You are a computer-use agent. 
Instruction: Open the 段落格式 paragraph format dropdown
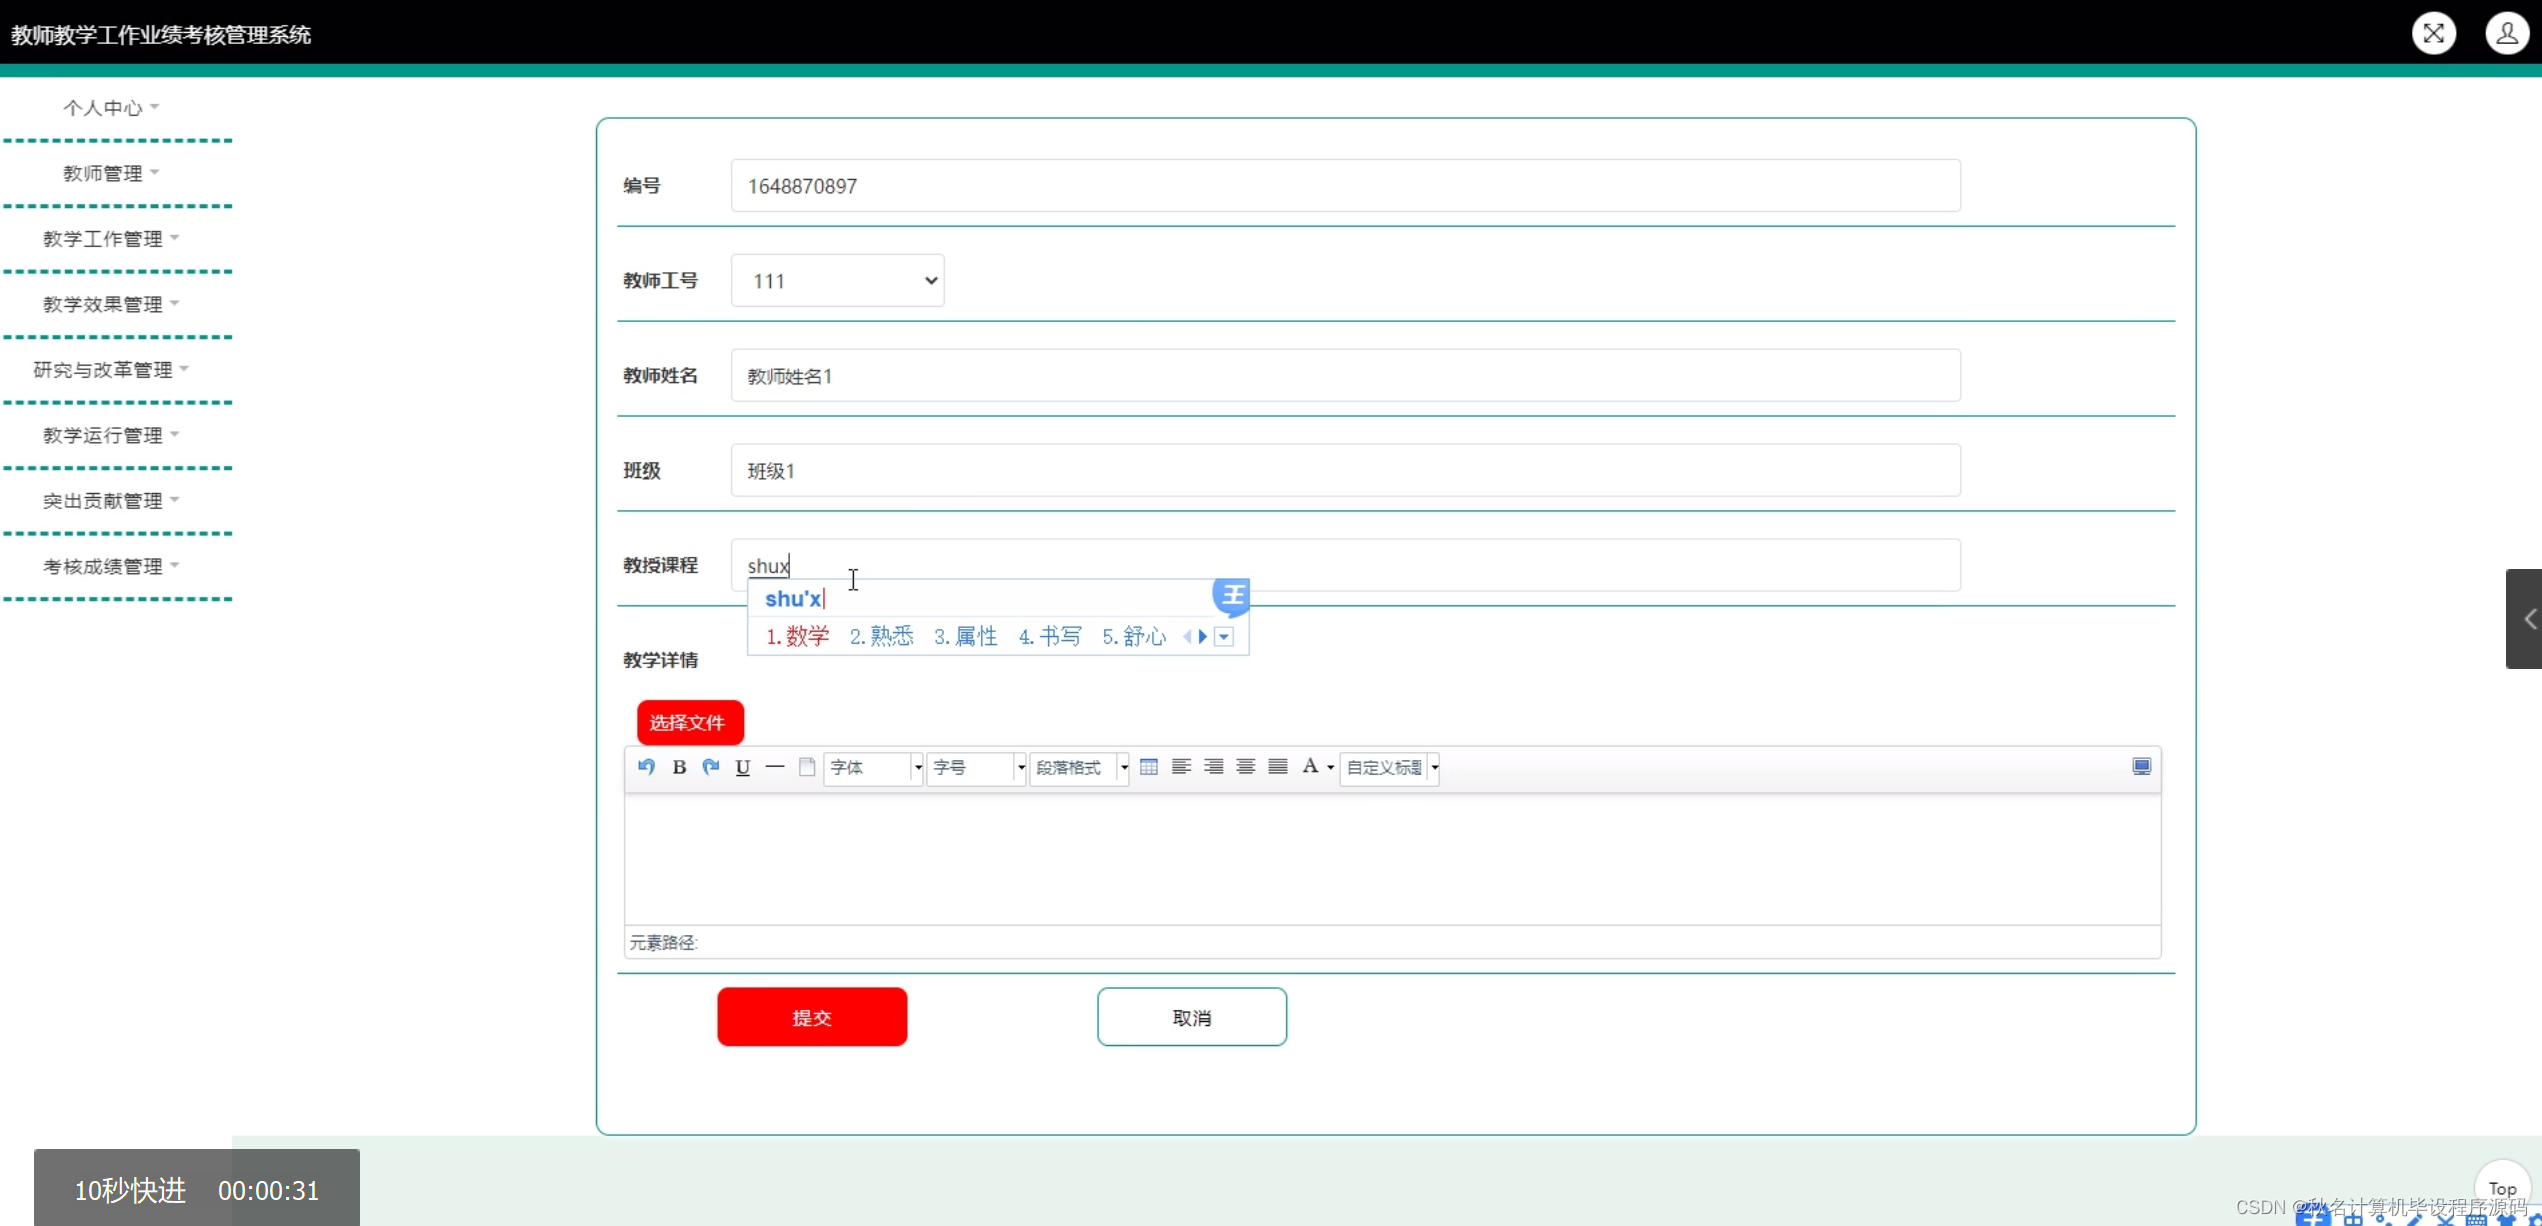[x=1079, y=767]
